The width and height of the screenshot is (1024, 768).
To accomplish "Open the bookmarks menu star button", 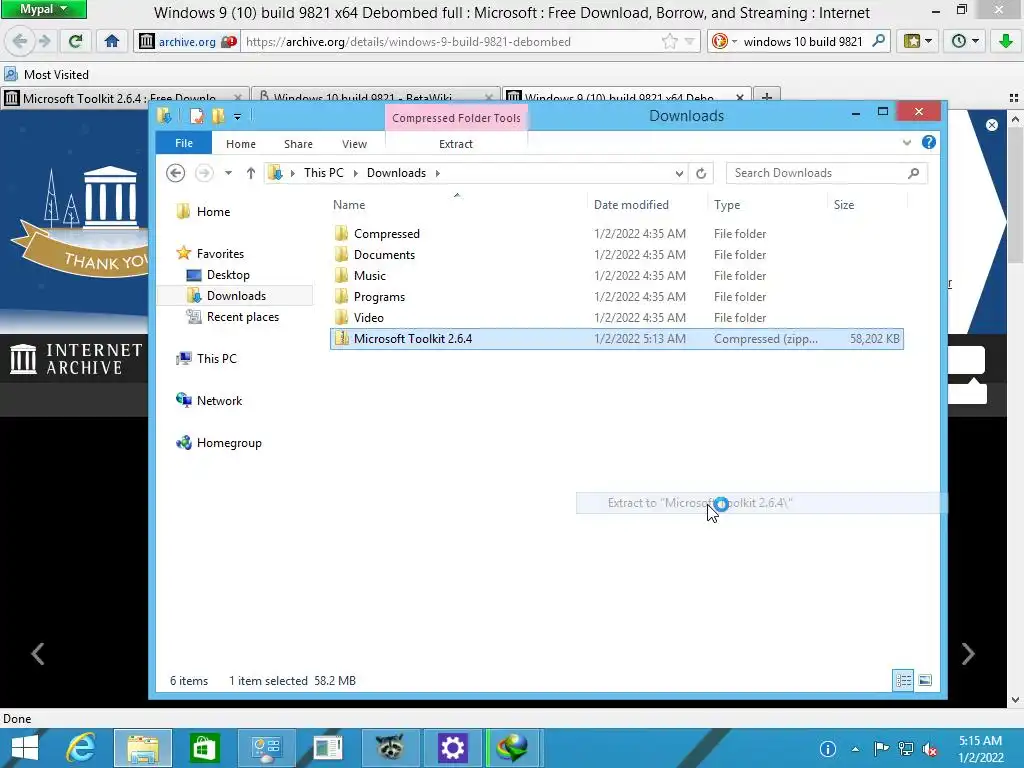I will pos(918,42).
